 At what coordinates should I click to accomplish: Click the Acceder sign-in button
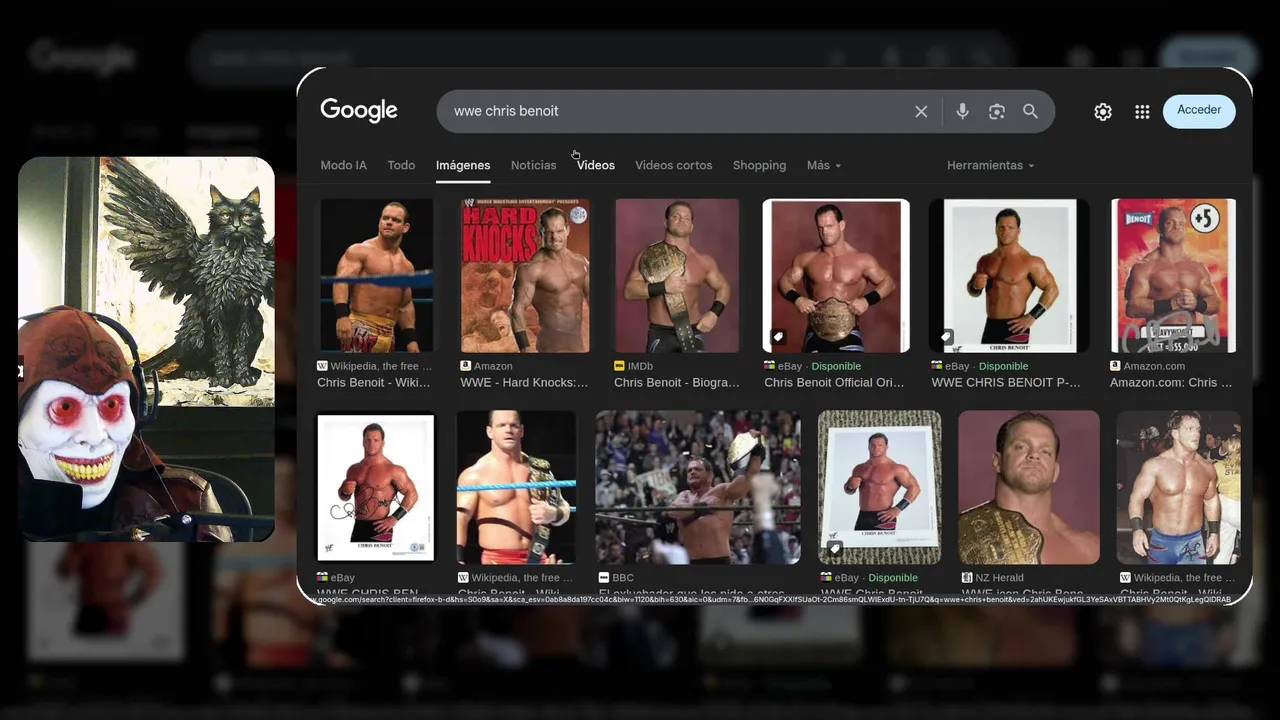tap(1199, 110)
